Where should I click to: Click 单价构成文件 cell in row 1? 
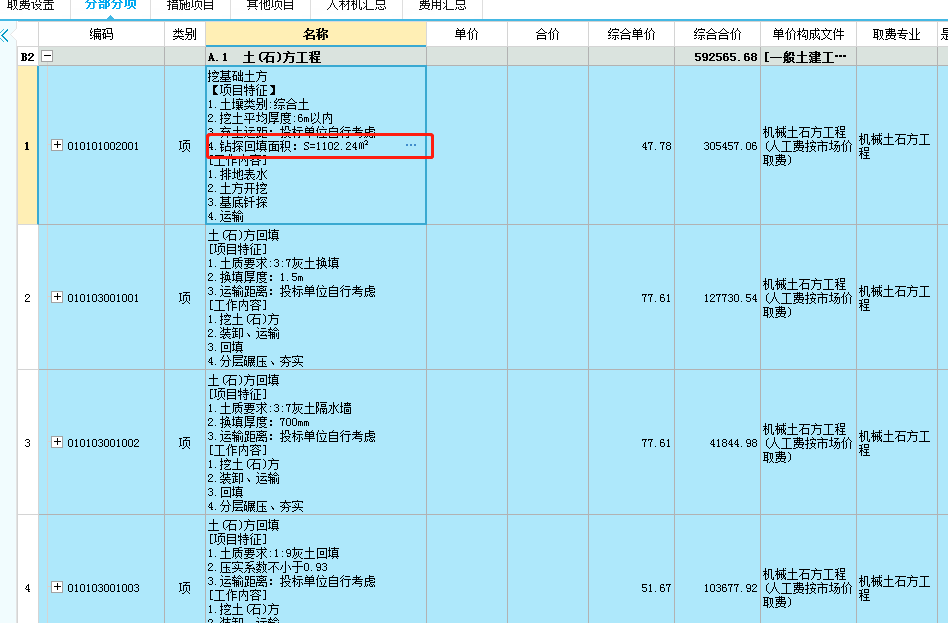pyautogui.click(x=808, y=146)
